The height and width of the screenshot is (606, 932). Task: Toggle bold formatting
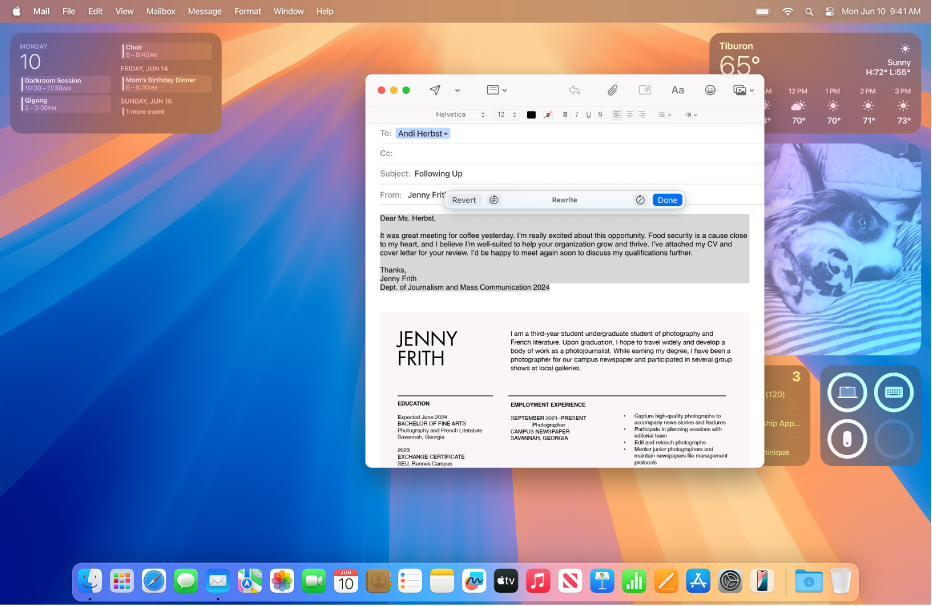564,115
